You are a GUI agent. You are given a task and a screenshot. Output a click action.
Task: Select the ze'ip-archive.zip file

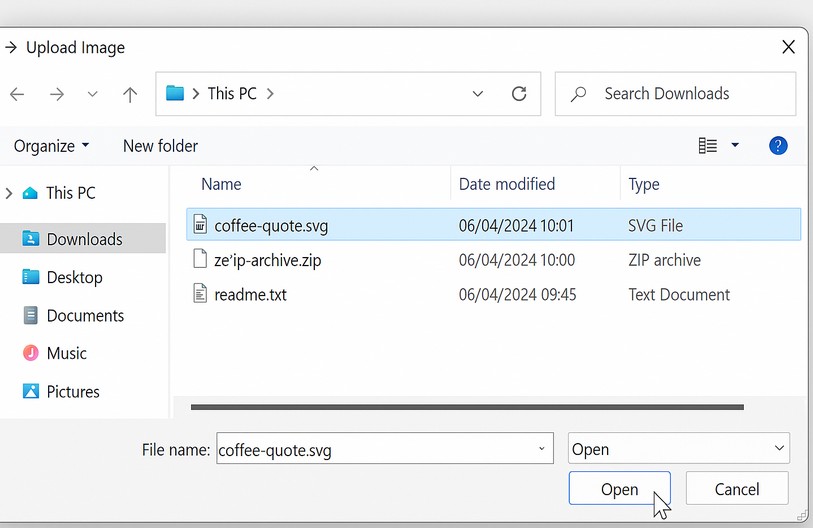[x=268, y=260]
